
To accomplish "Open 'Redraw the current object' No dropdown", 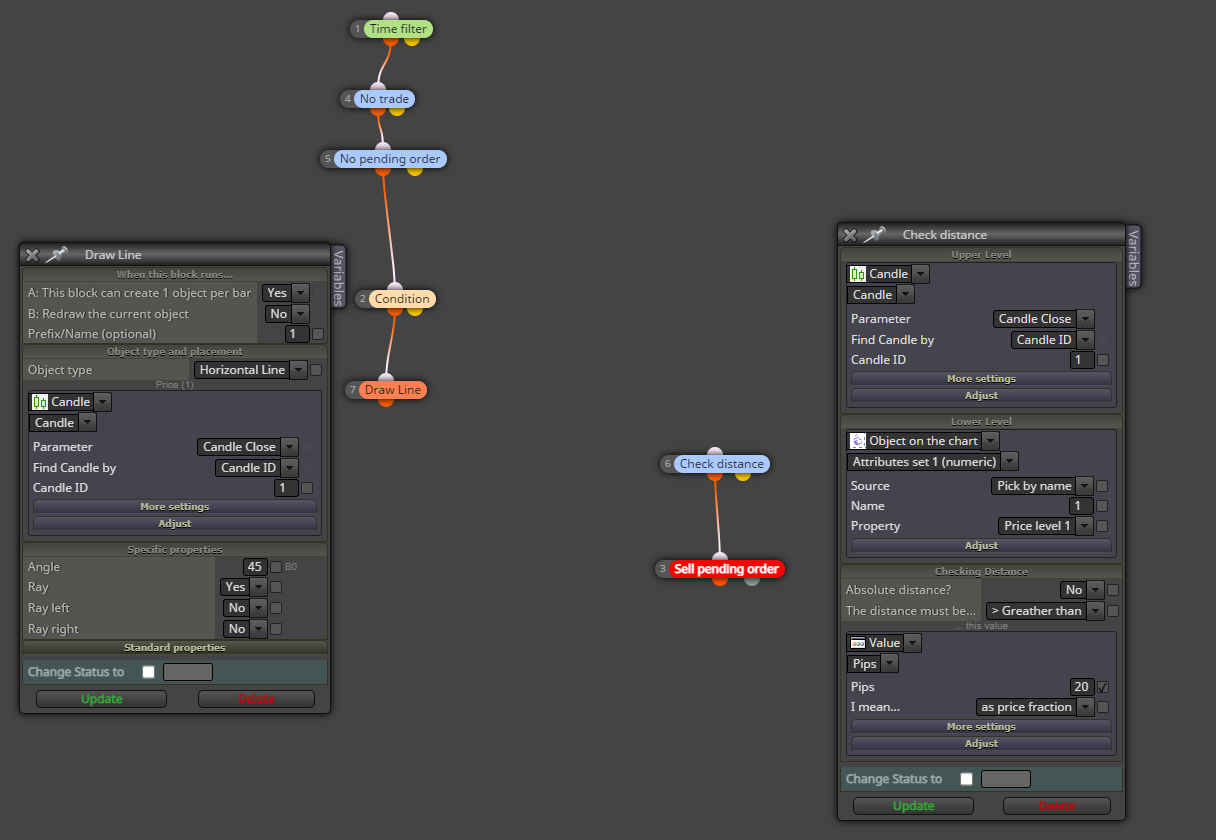I will click(x=287, y=314).
